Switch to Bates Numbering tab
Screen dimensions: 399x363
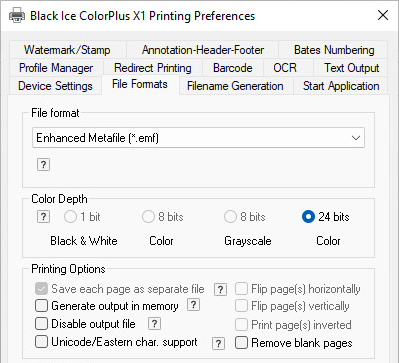[x=334, y=50]
